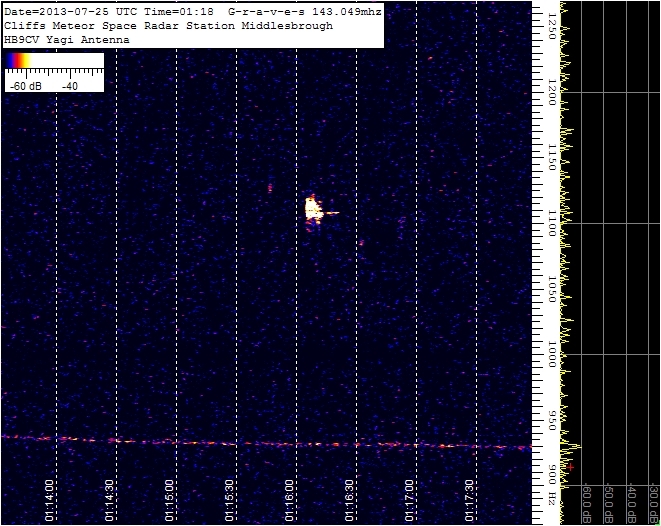Viewport: 661px width, 526px height.
Task: Click the 900 Hz frequency scale label
Action: click(552, 486)
